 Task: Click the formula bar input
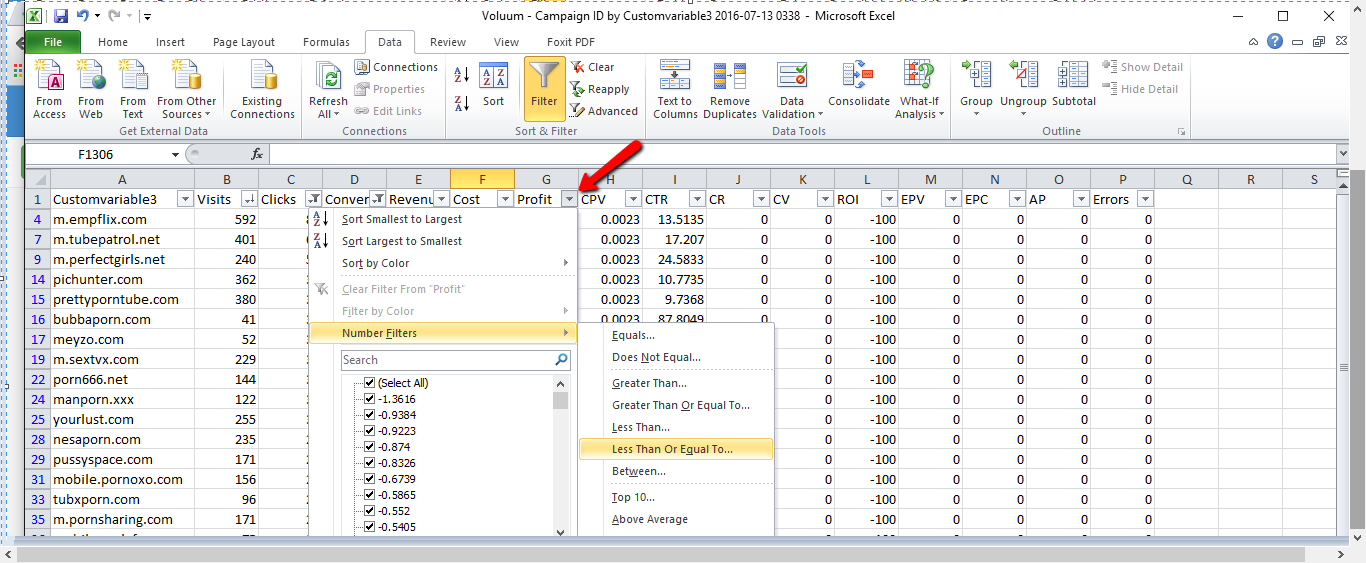click(803, 154)
